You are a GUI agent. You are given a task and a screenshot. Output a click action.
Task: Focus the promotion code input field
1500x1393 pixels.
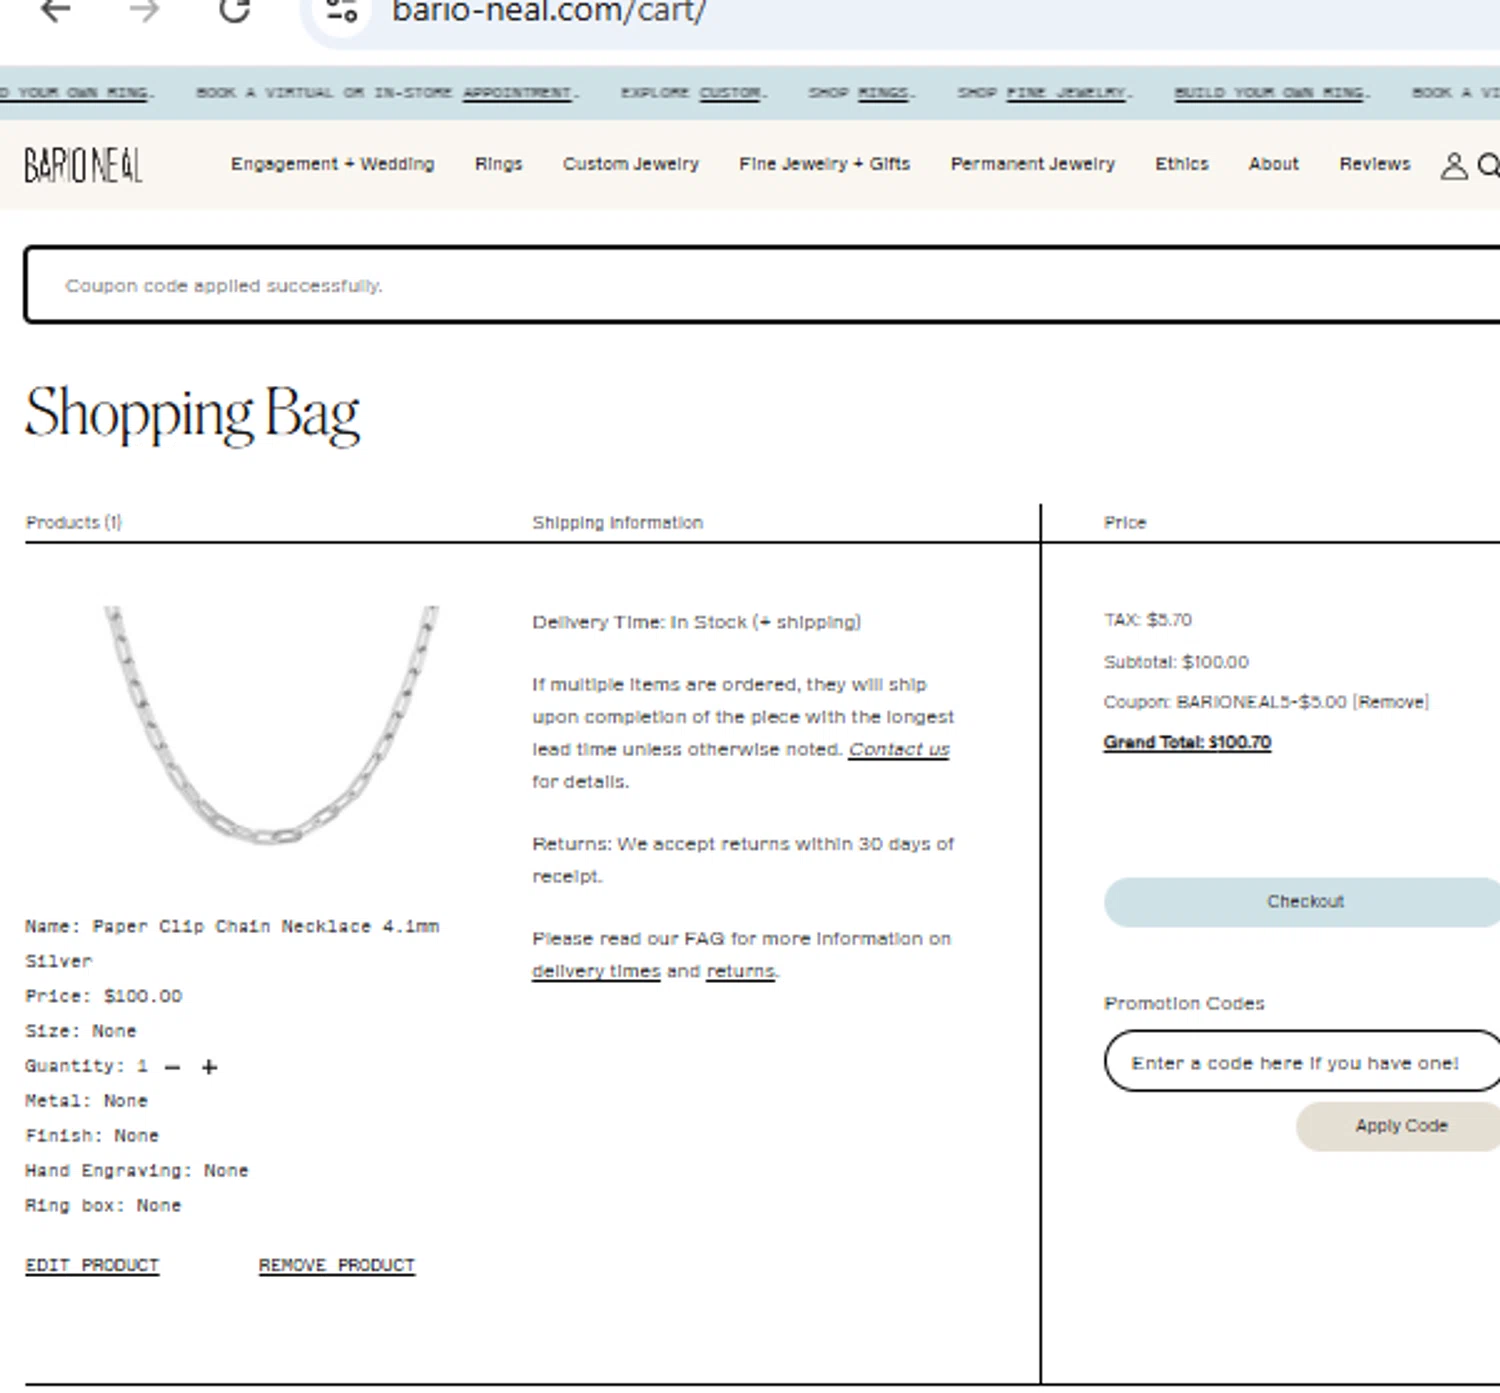(1303, 1062)
